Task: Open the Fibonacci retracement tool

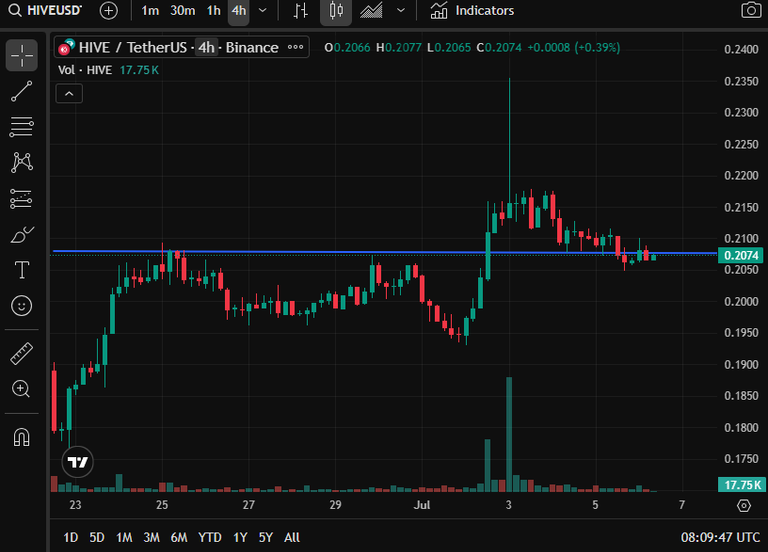Action: pyautogui.click(x=22, y=126)
